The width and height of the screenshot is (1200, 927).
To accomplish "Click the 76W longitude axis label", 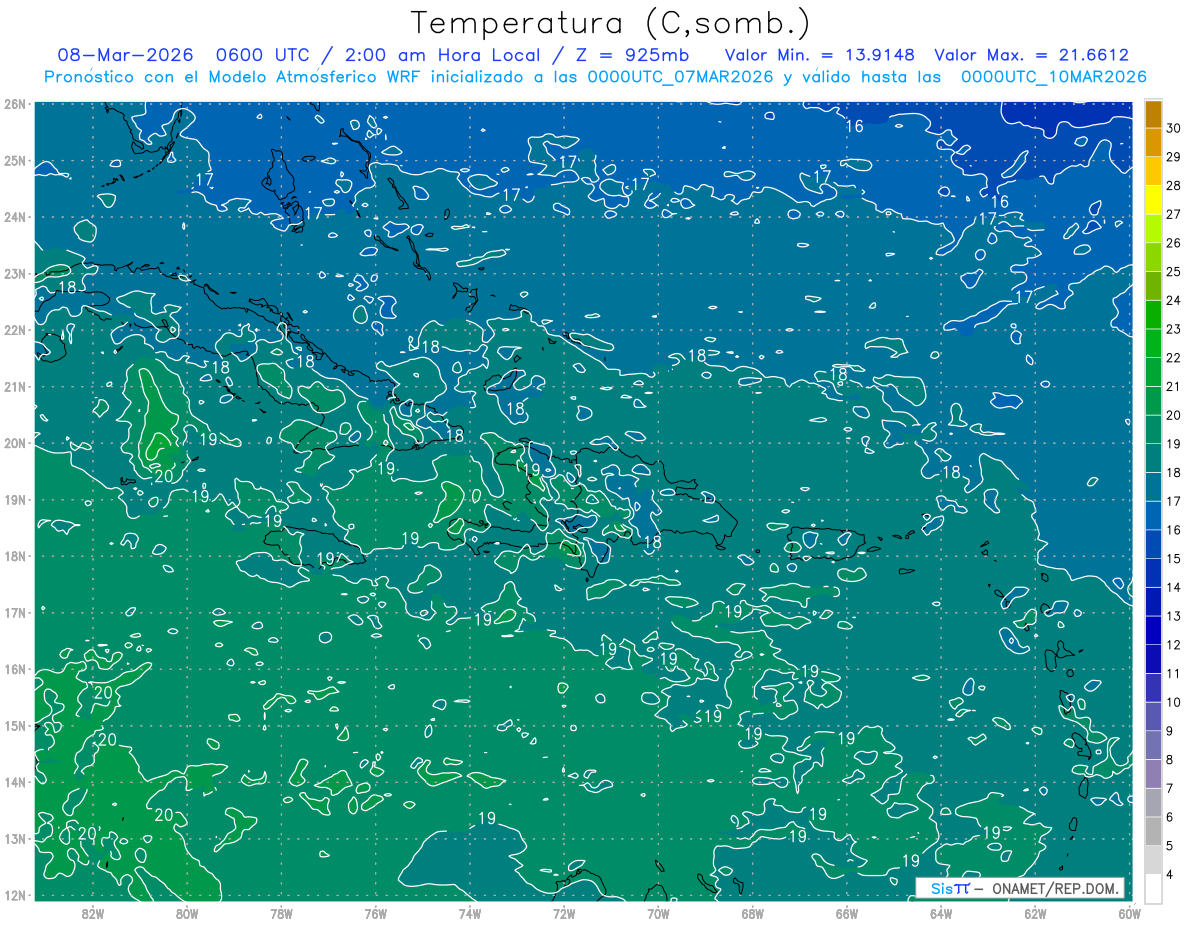I will (376, 912).
